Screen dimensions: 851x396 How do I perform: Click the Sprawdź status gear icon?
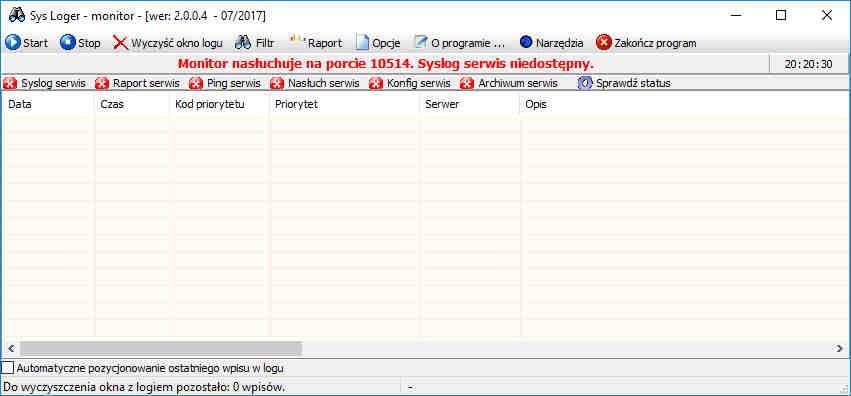[585, 84]
